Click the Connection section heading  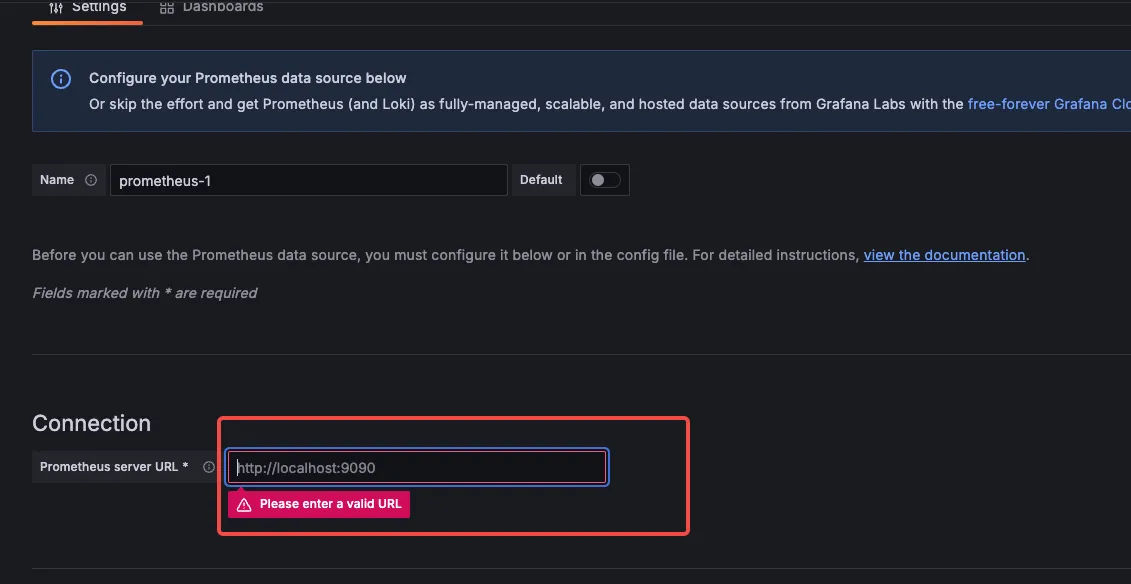(92, 423)
